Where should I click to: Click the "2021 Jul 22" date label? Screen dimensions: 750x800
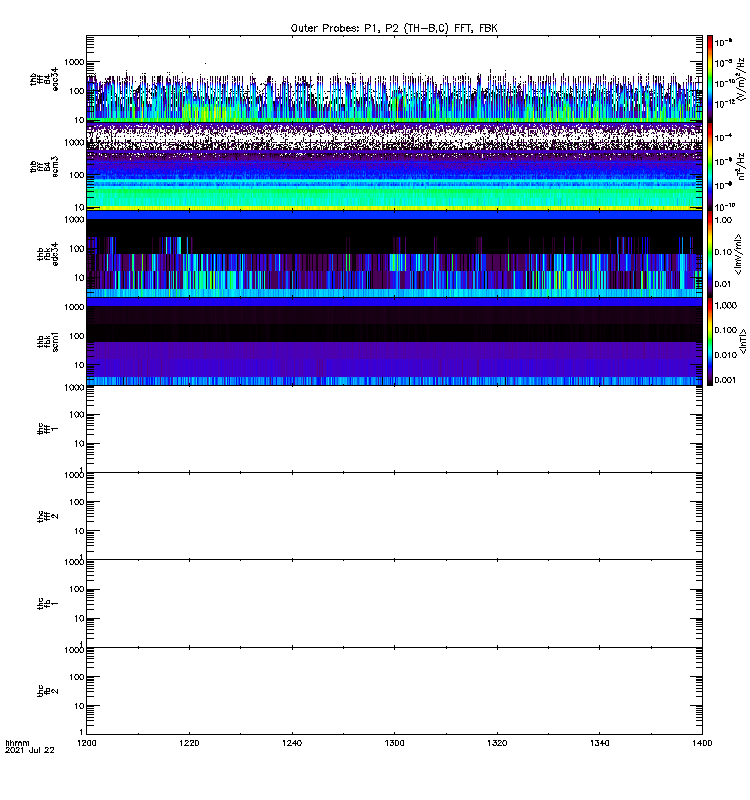click(x=30, y=750)
